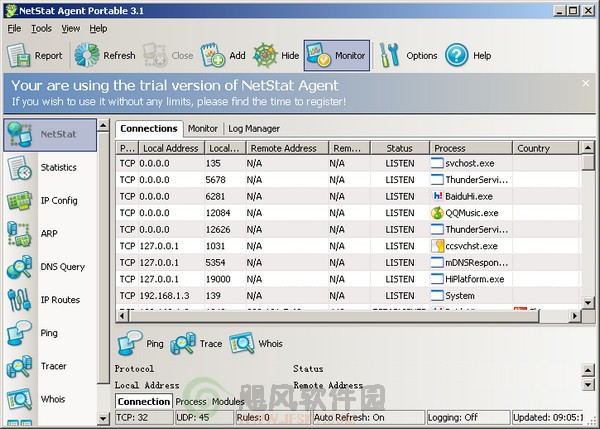Click the Add rule toolbar icon
This screenshot has width=600, height=429.
click(213, 55)
